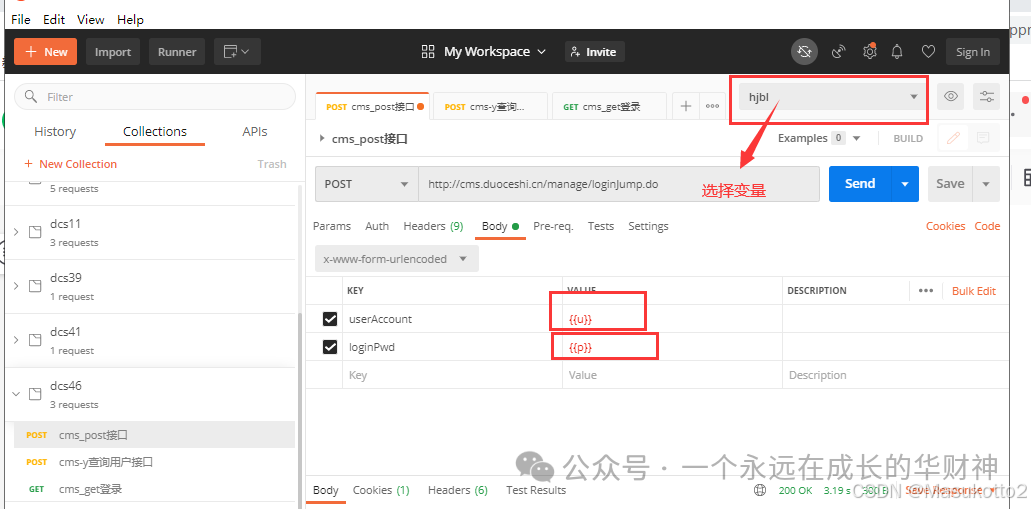Expand the dcs41 collection
Screen dimensions: 1031x509
16,339
